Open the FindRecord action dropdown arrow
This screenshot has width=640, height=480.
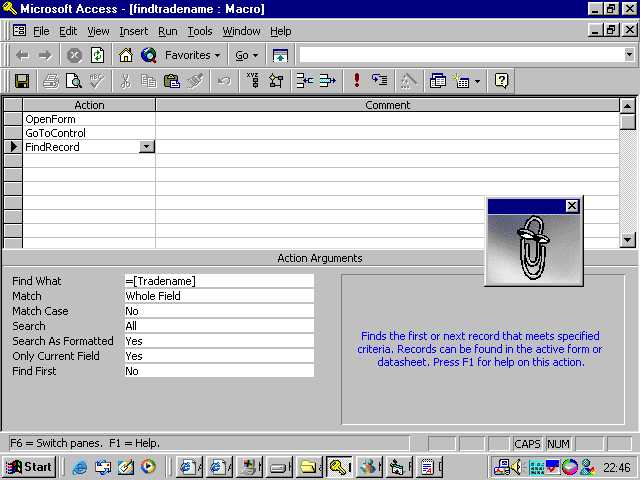[147, 147]
